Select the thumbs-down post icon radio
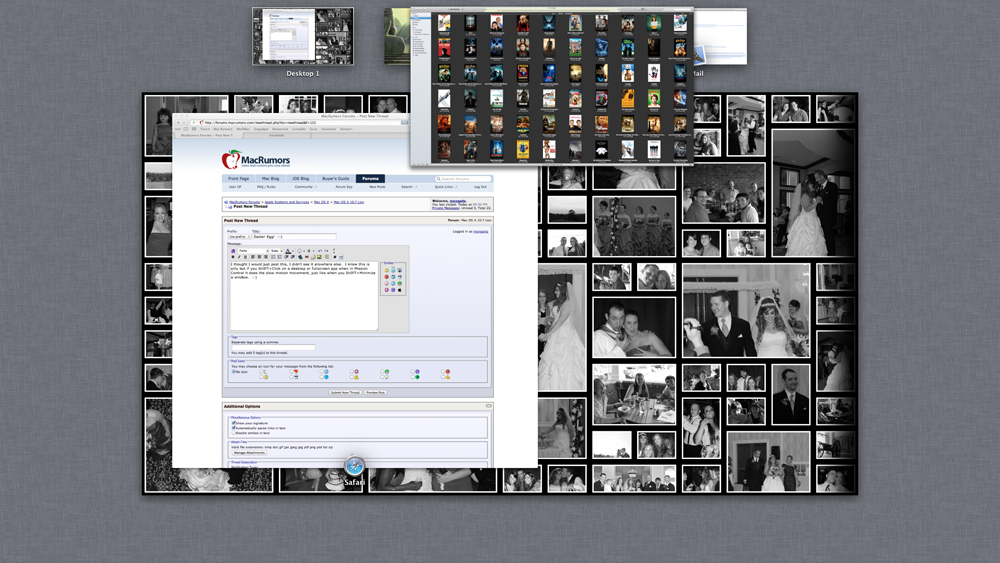Image resolution: width=1000 pixels, height=563 pixels. click(291, 372)
